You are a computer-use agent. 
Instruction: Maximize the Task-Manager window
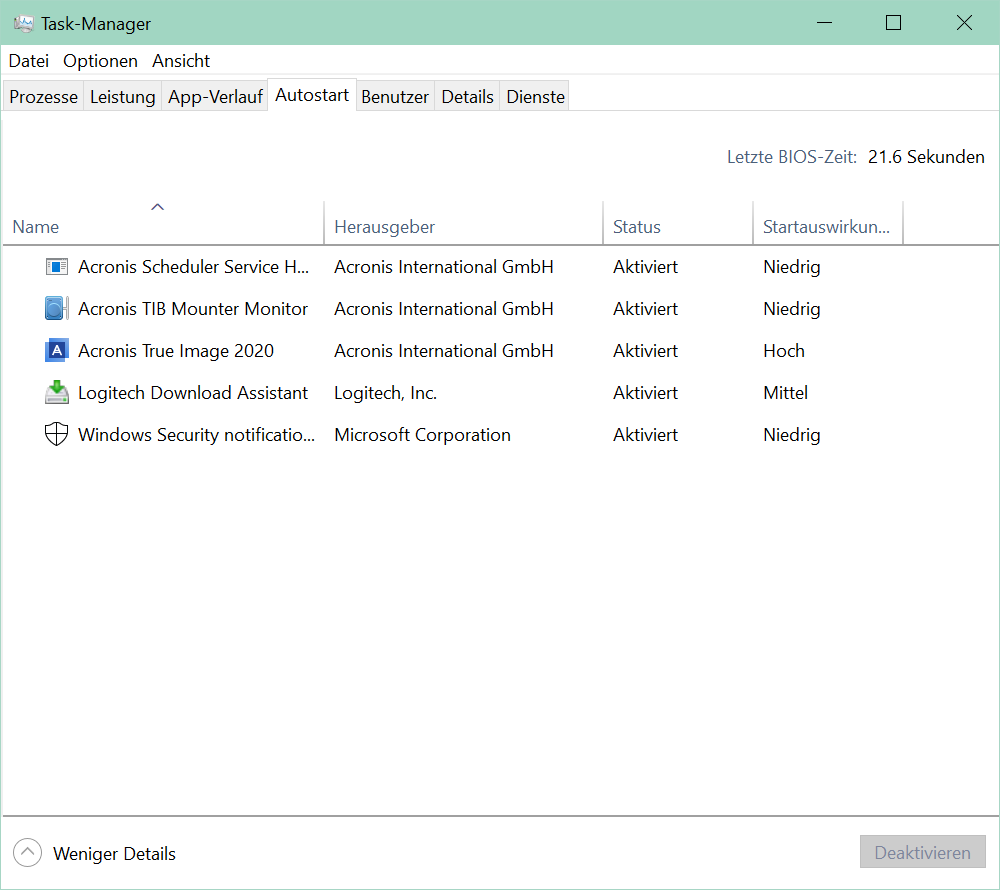(893, 23)
